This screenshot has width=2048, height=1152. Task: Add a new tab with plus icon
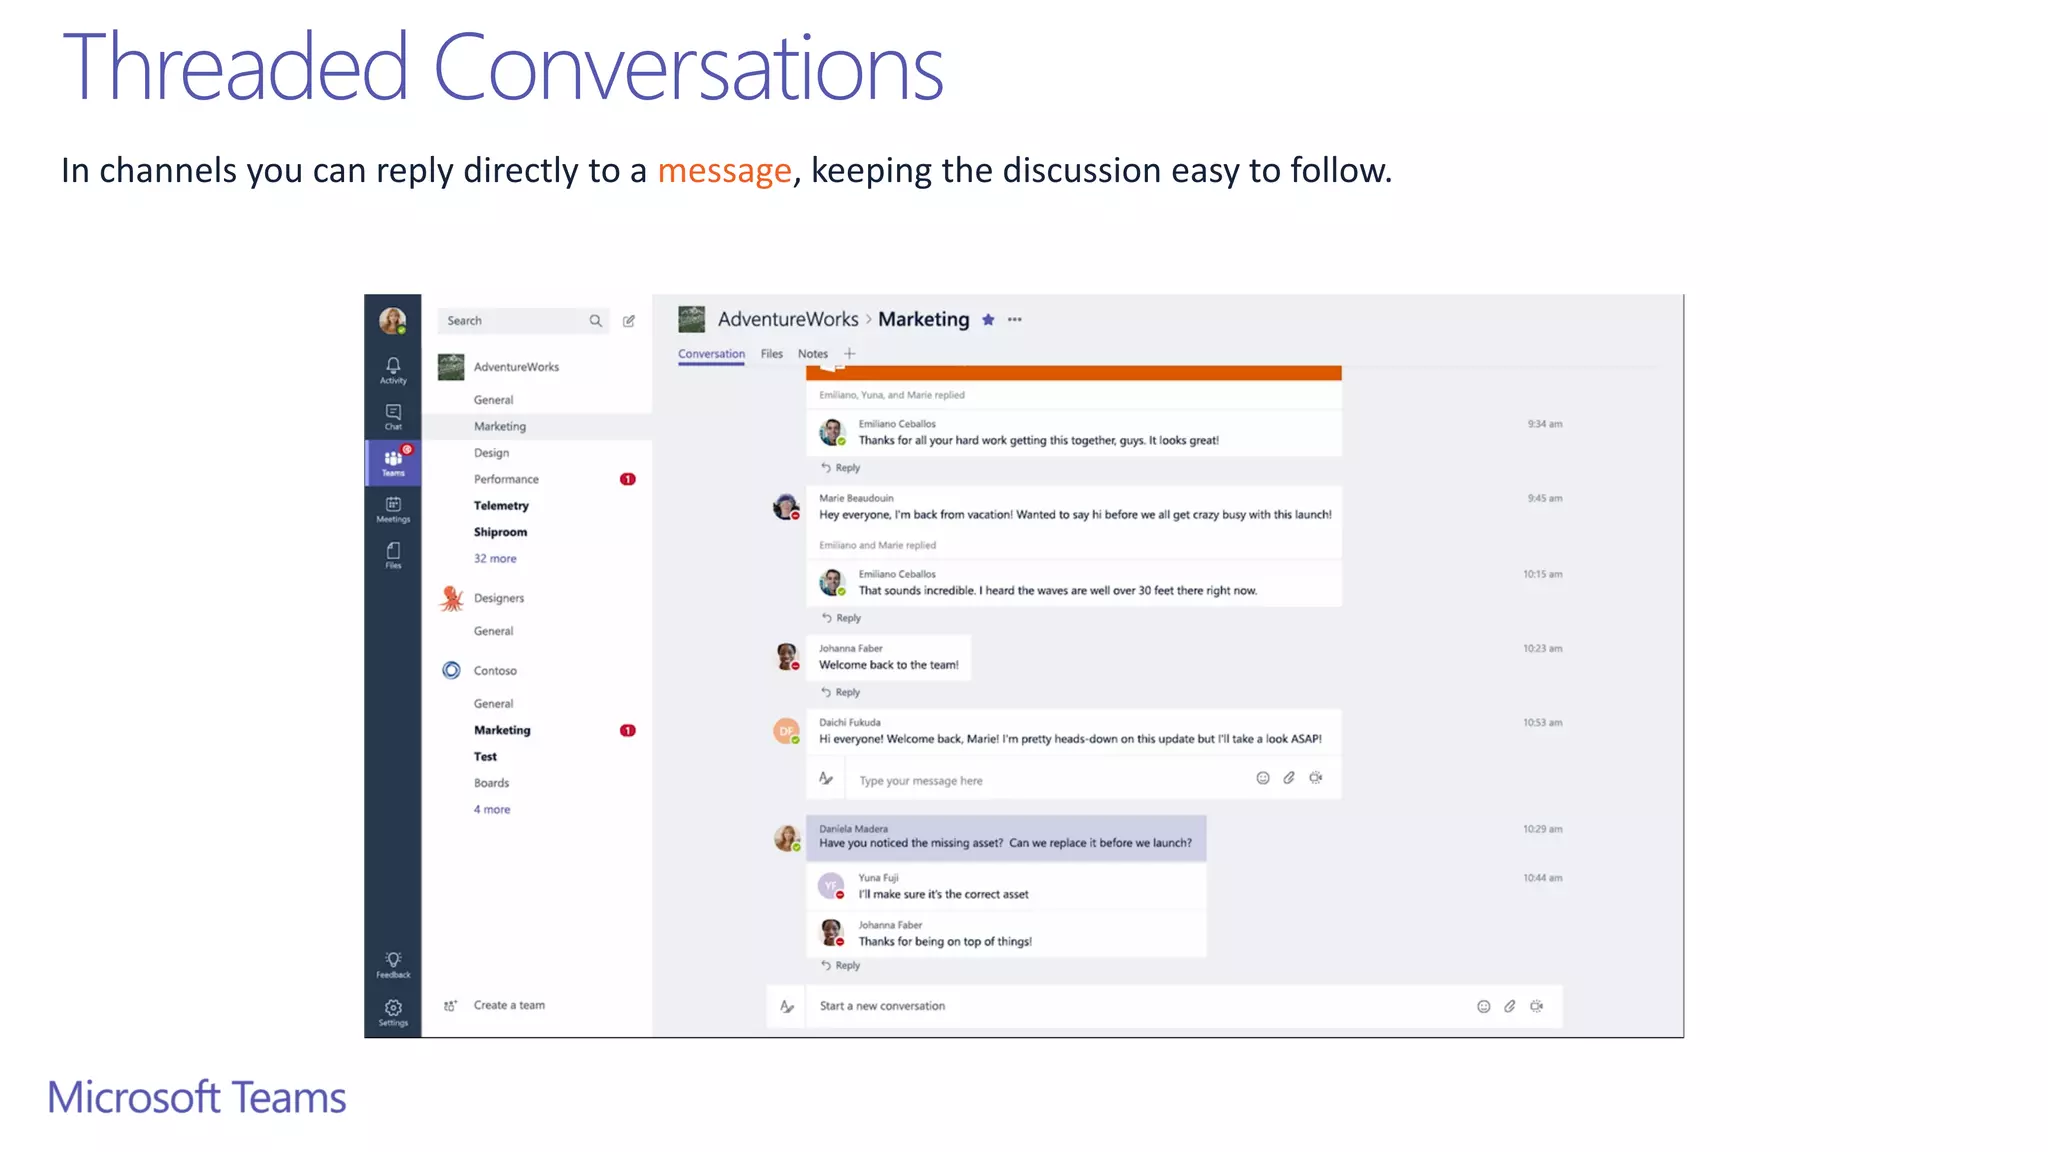[x=850, y=354]
